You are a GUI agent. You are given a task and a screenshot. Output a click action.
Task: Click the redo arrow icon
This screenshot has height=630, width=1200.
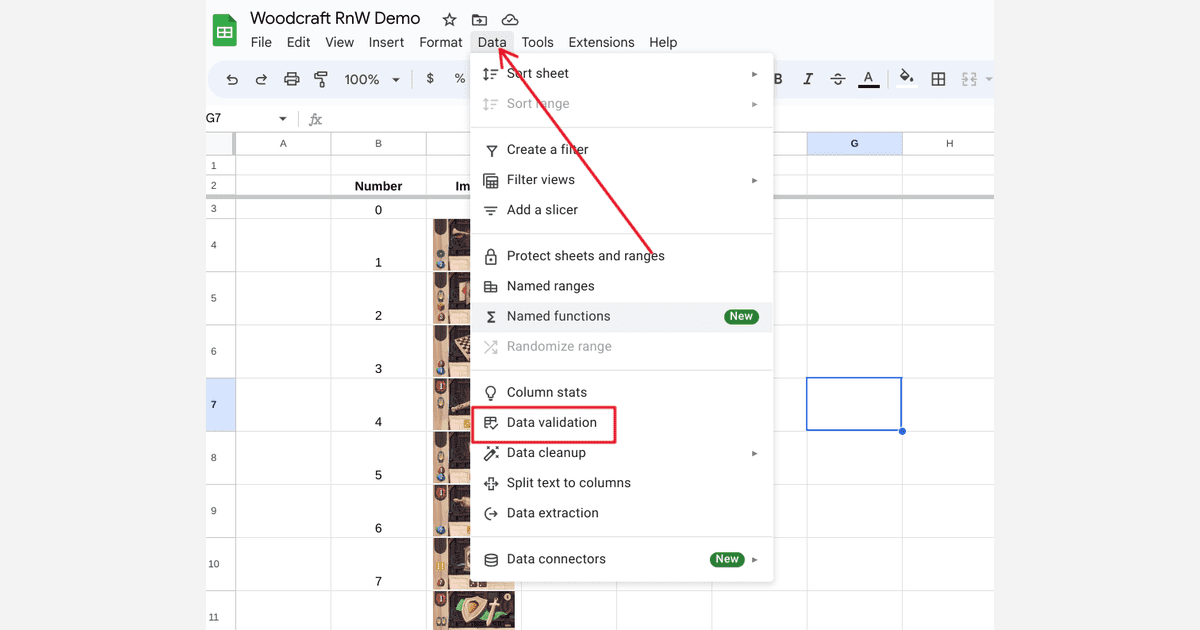tap(261, 80)
